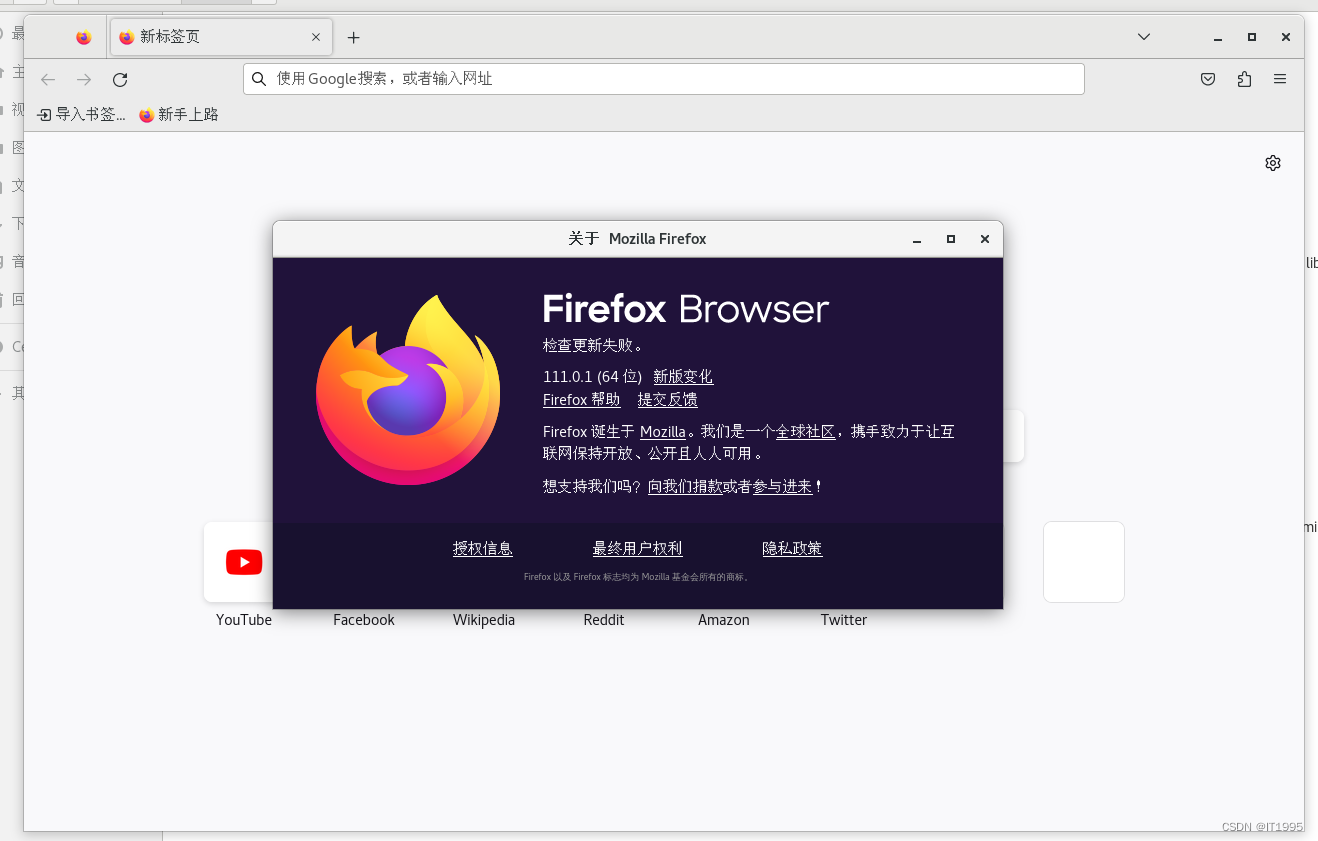Image resolution: width=1318 pixels, height=841 pixels.
Task: Open the Firefox 帮助 link
Action: click(581, 399)
